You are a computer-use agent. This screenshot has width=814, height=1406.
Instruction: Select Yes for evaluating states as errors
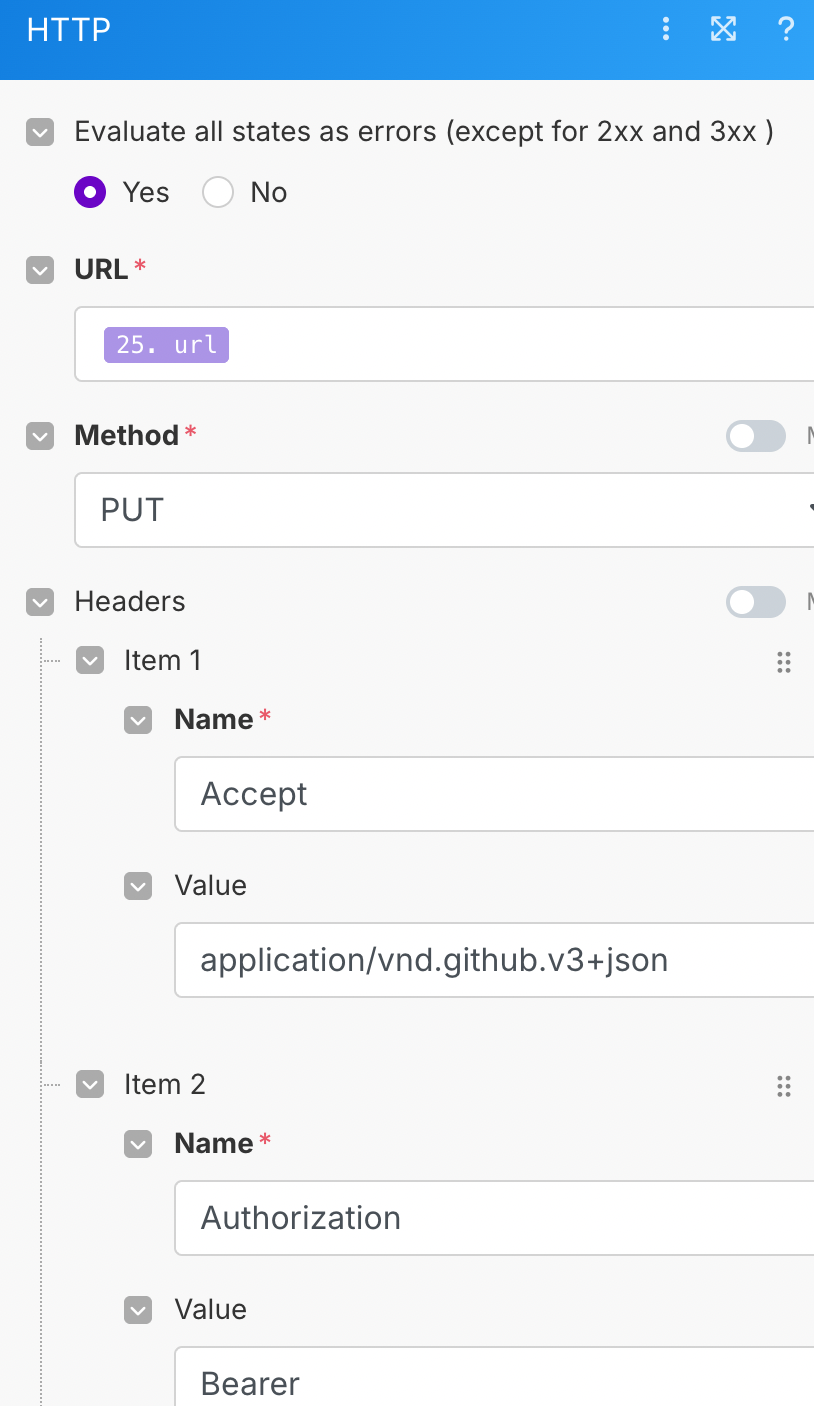[x=90, y=192]
